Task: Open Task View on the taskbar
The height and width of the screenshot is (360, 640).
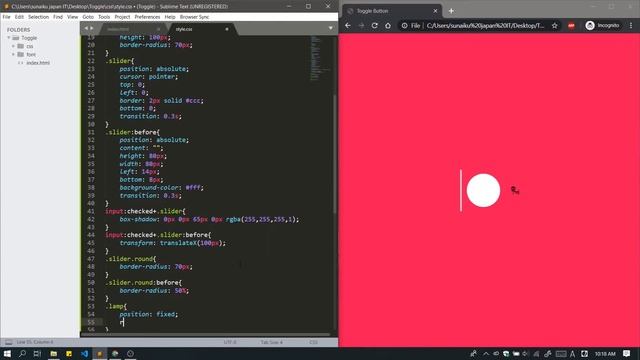Action: pyautogui.click(x=37, y=353)
